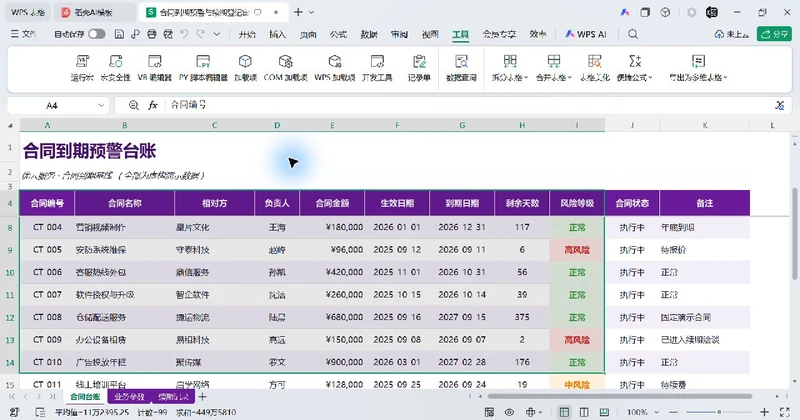Click the zoom magnifier in formula bar
Screen dimensions: 800x420
[x=134, y=105]
